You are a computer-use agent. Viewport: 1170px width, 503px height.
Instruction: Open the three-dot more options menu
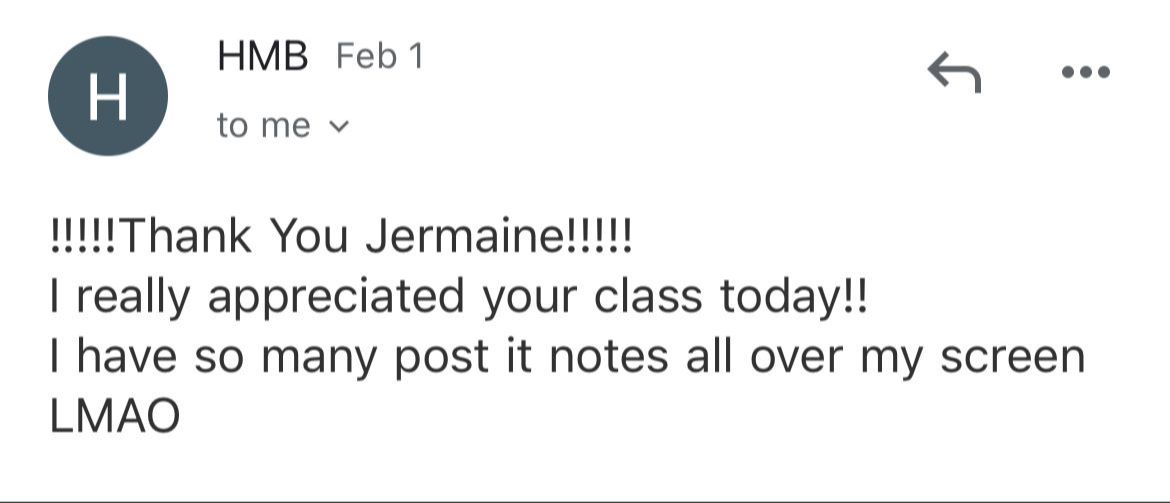pos(1086,72)
